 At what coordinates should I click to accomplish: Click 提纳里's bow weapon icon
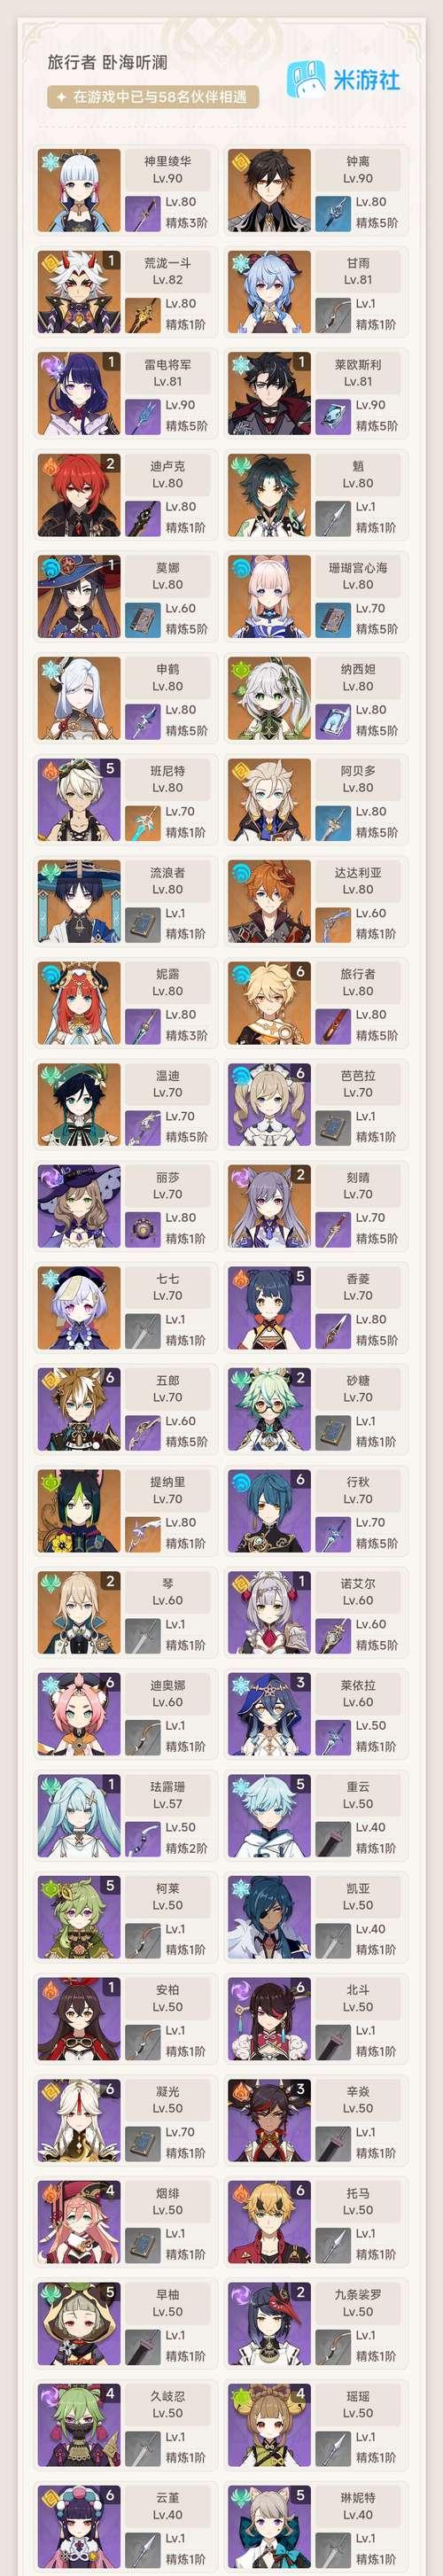[143, 1534]
